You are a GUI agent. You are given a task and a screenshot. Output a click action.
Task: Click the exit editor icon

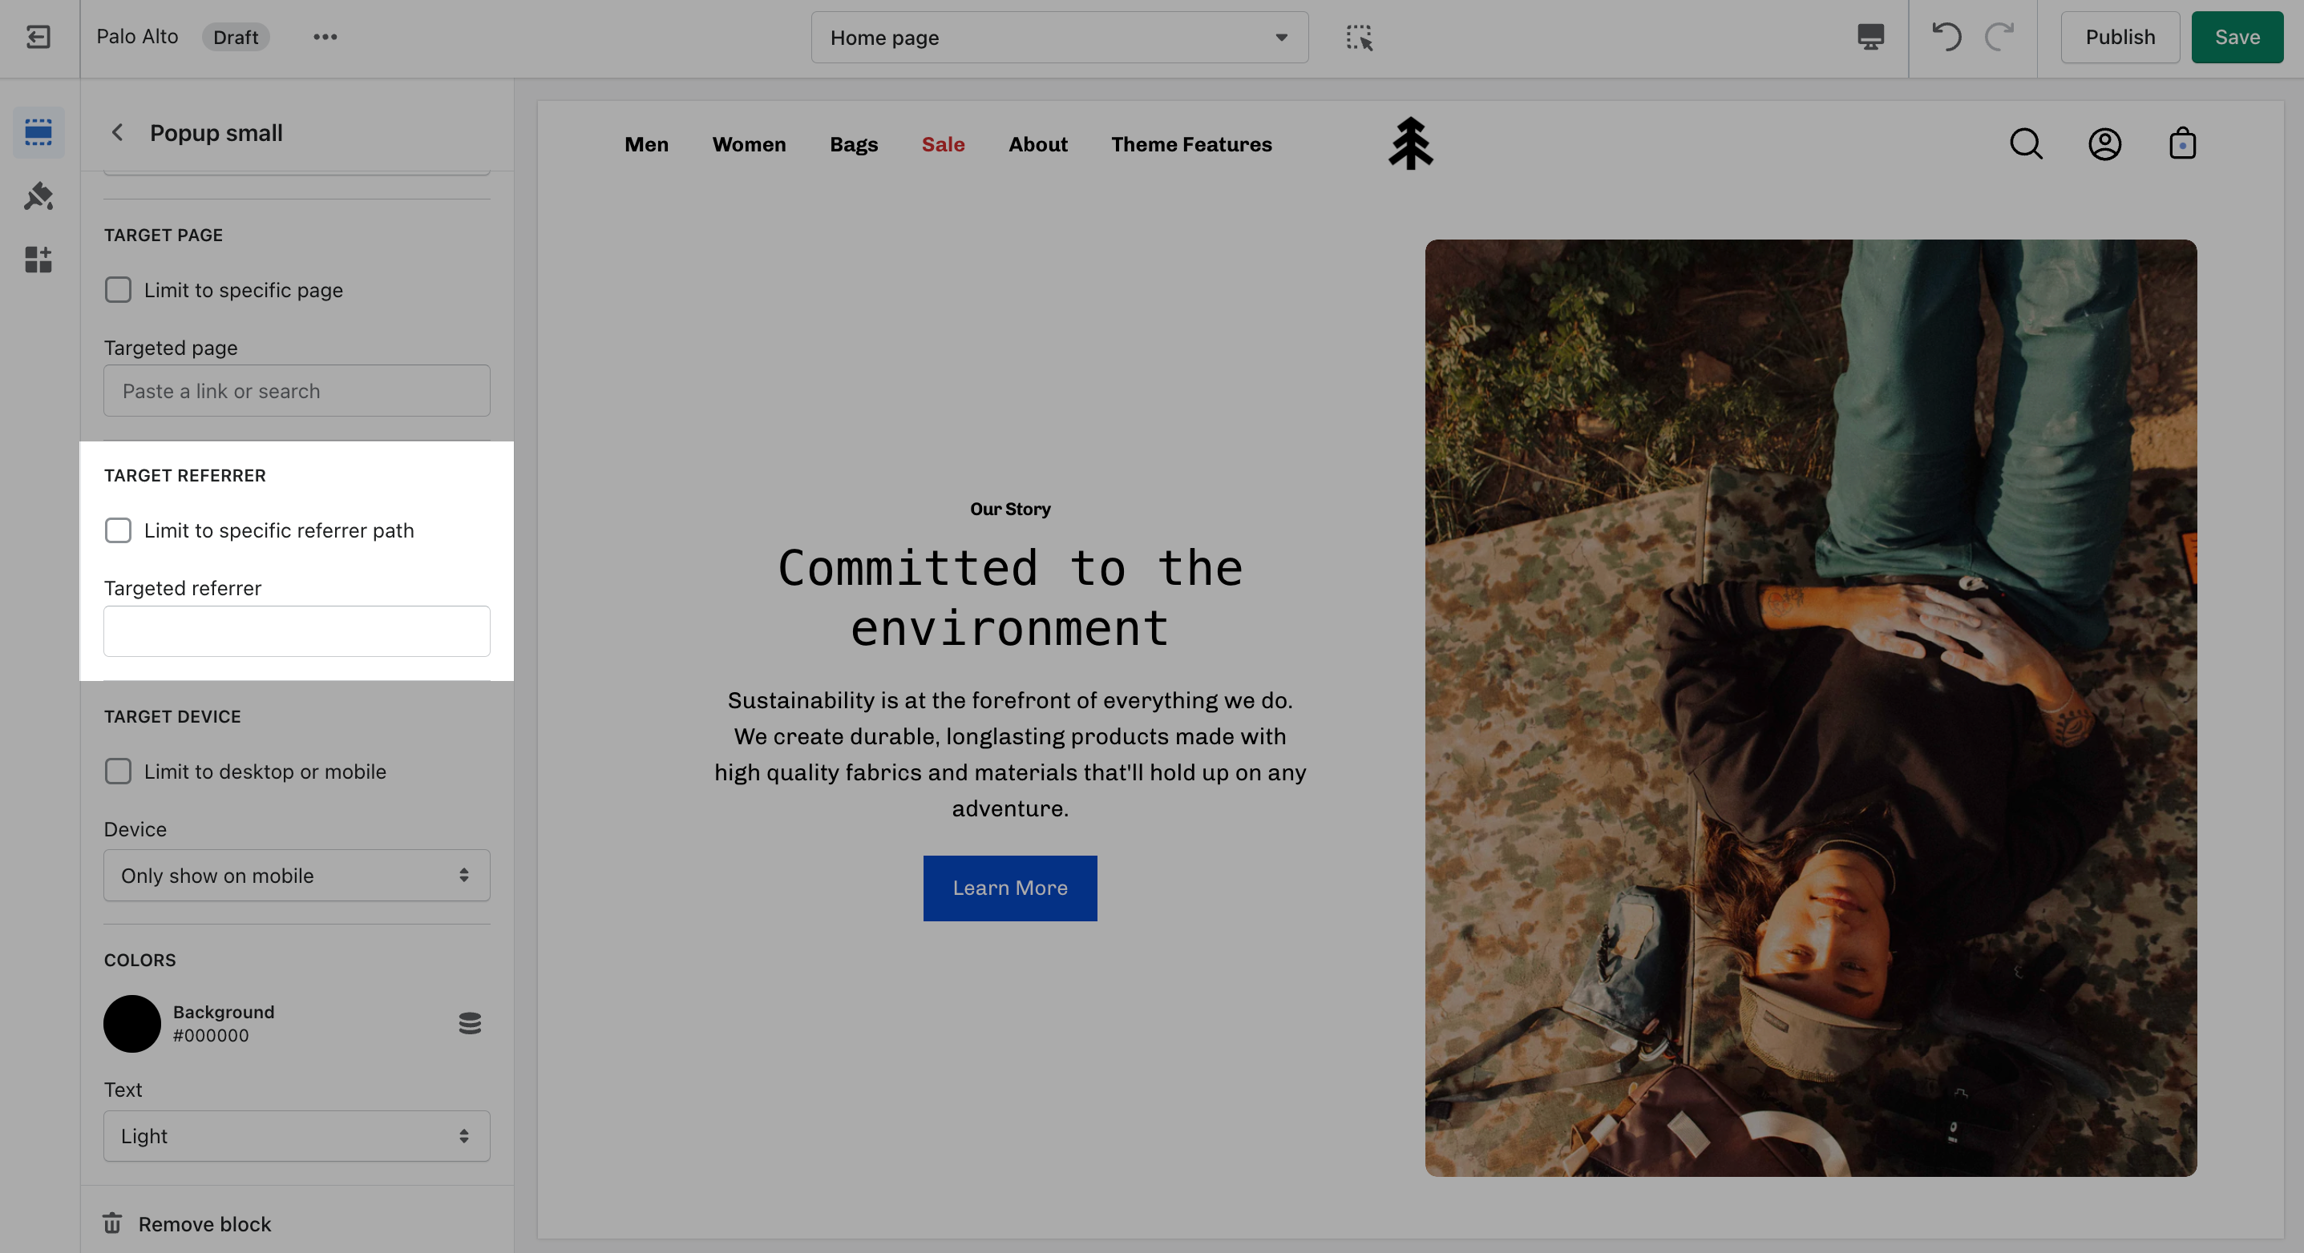pyautogui.click(x=38, y=37)
